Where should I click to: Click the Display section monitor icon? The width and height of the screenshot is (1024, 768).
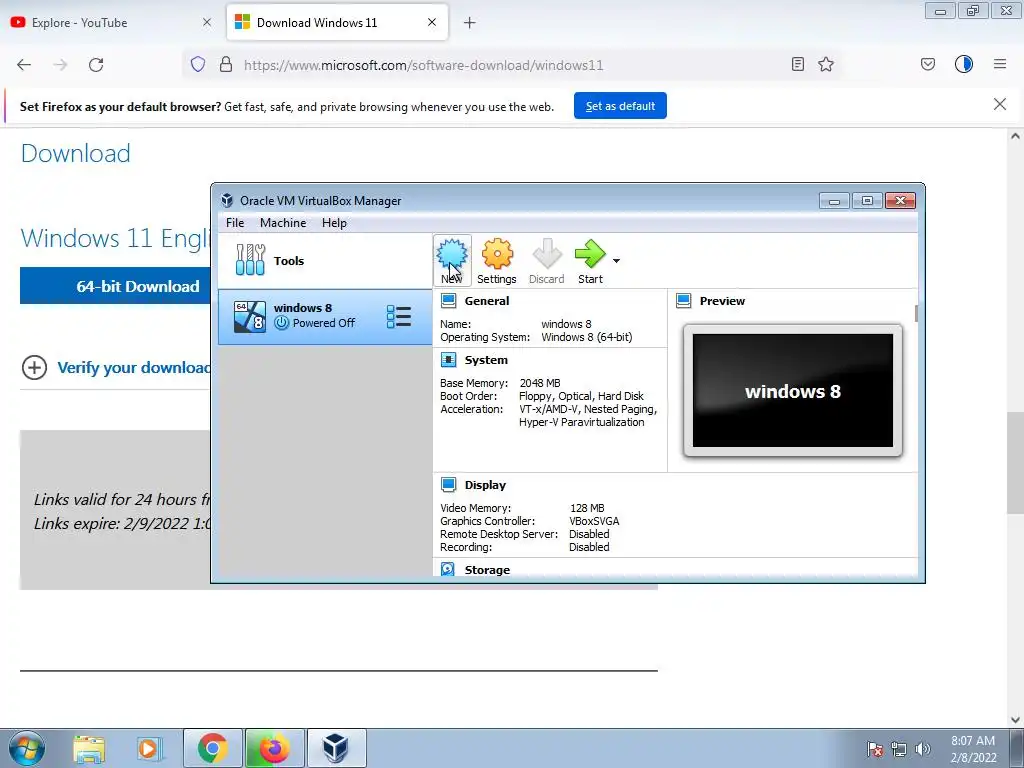pyautogui.click(x=449, y=485)
